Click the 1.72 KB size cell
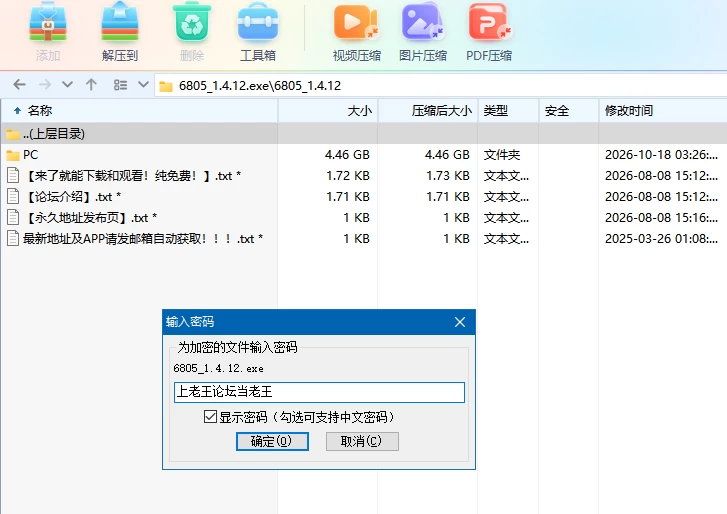The image size is (727, 514). (x=348, y=176)
